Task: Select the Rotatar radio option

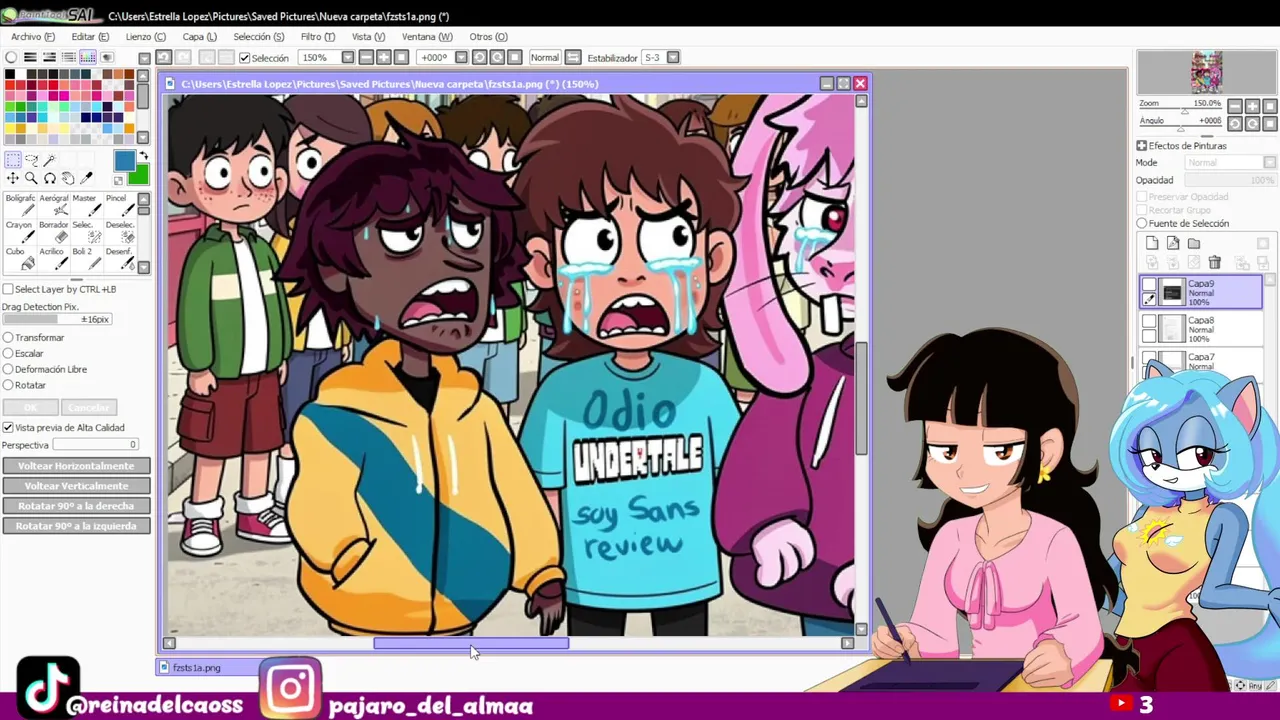Action: coord(8,385)
